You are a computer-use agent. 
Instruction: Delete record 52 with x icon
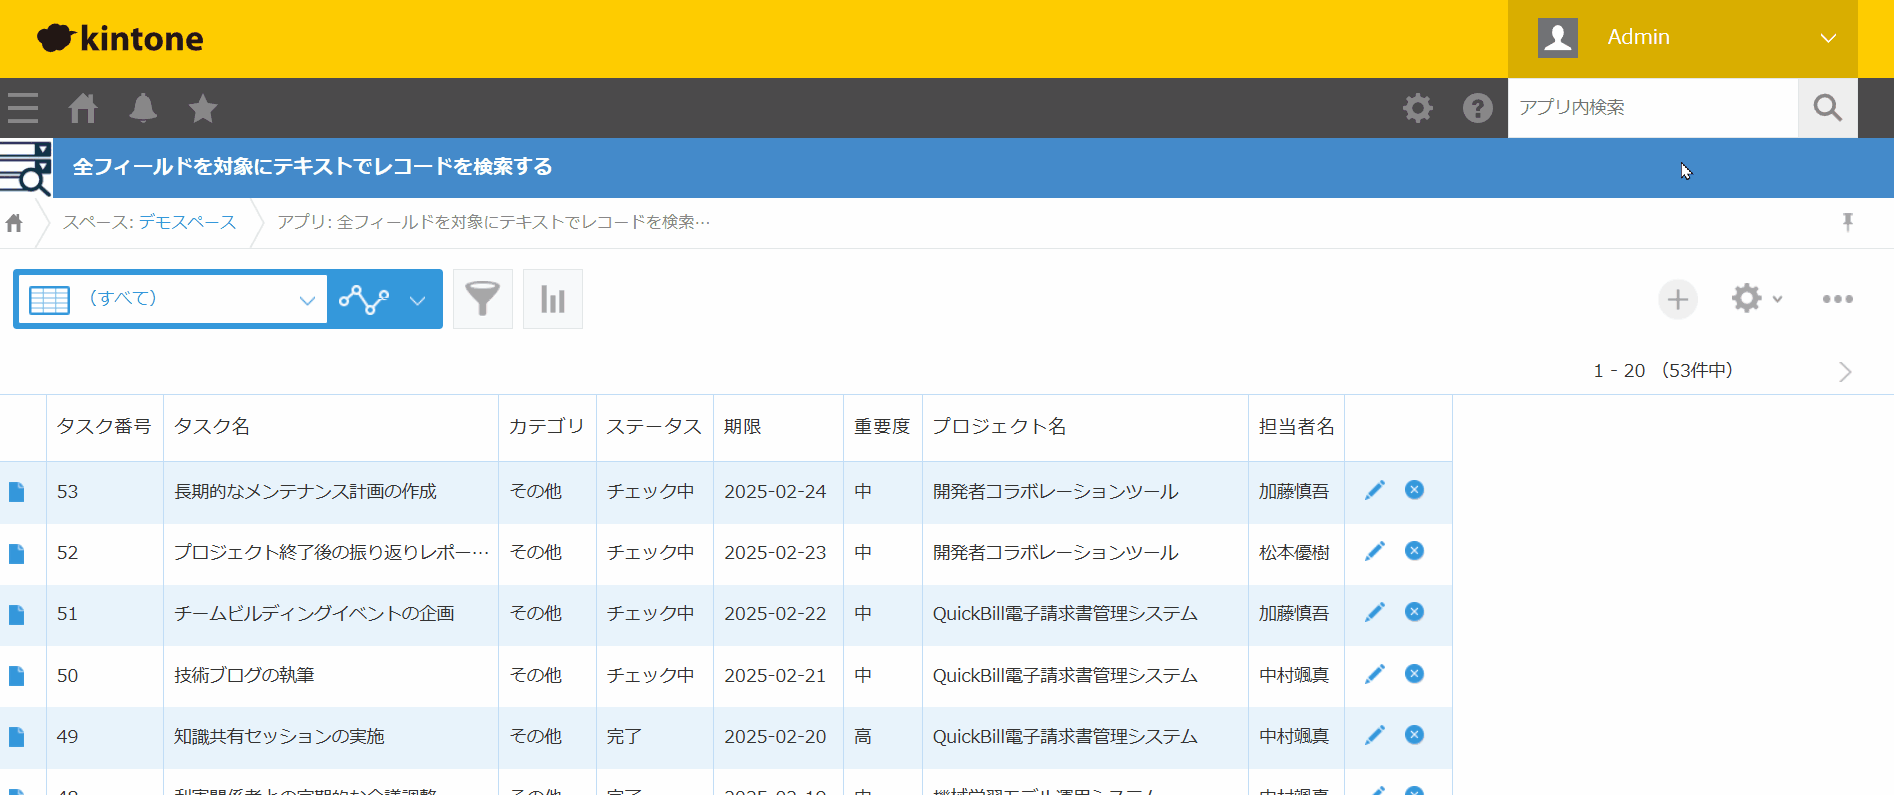point(1414,551)
